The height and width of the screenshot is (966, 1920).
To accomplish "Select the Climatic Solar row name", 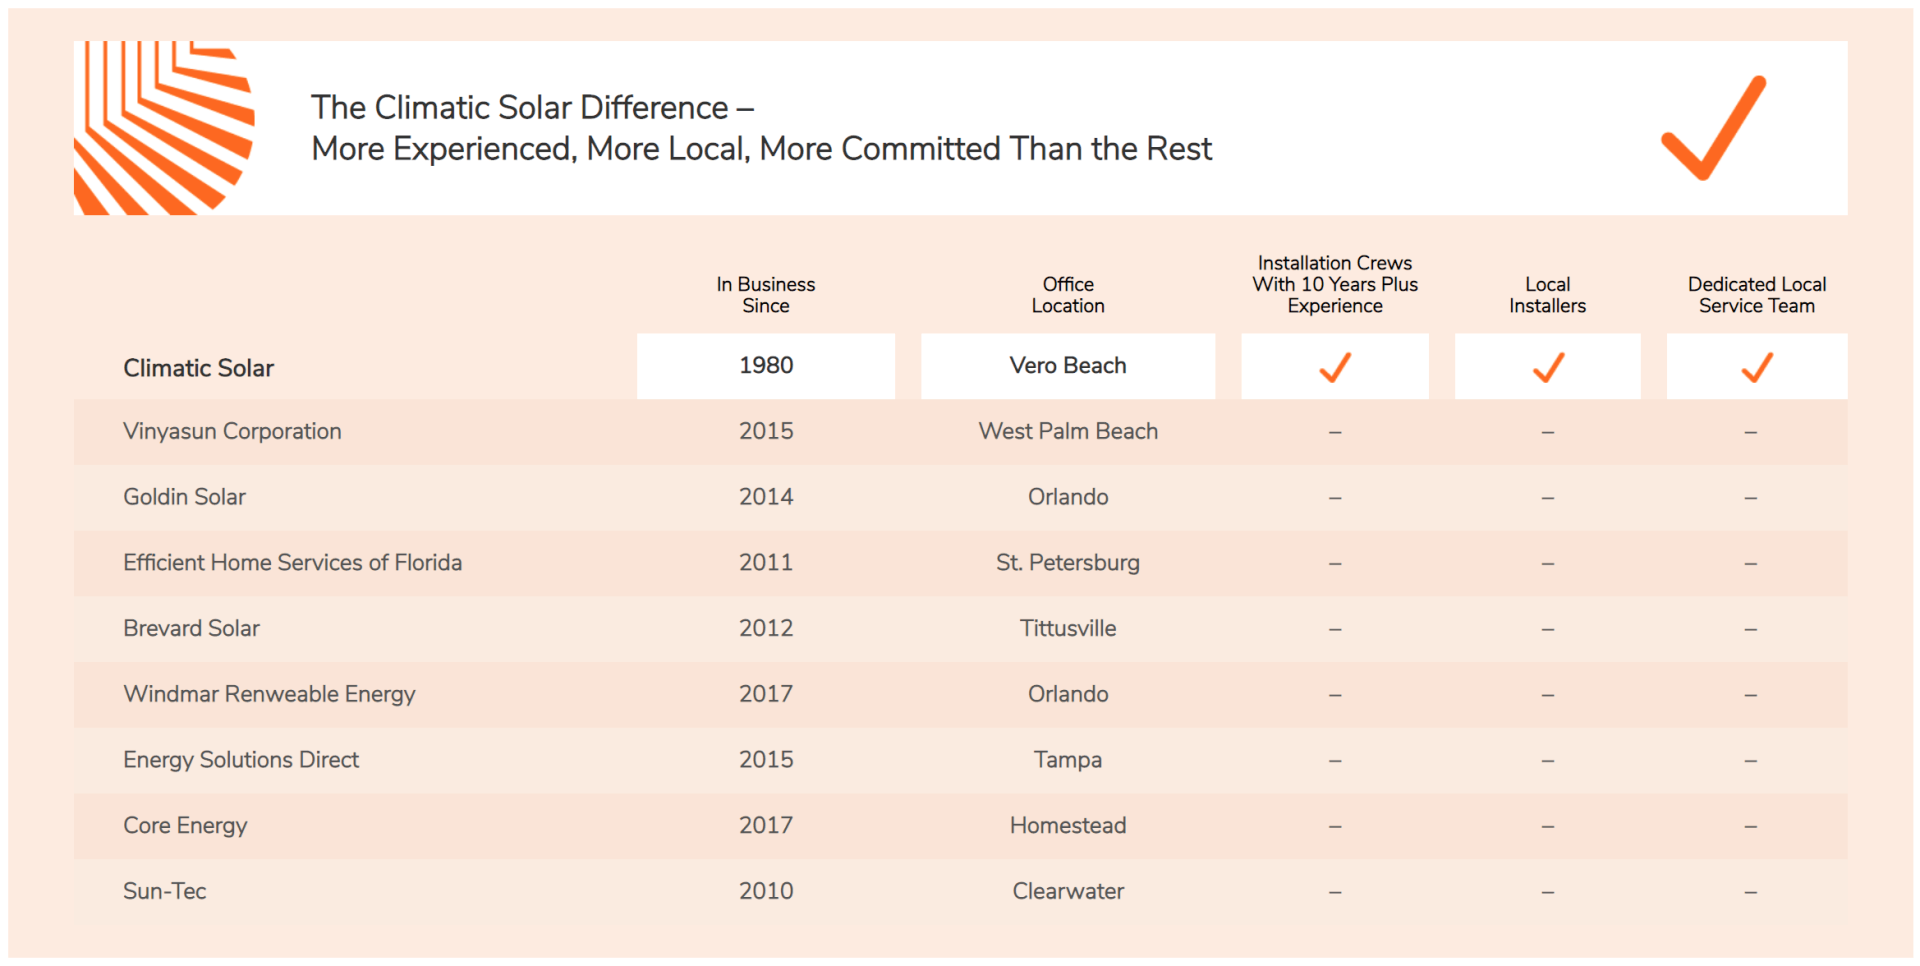I will pos(198,368).
